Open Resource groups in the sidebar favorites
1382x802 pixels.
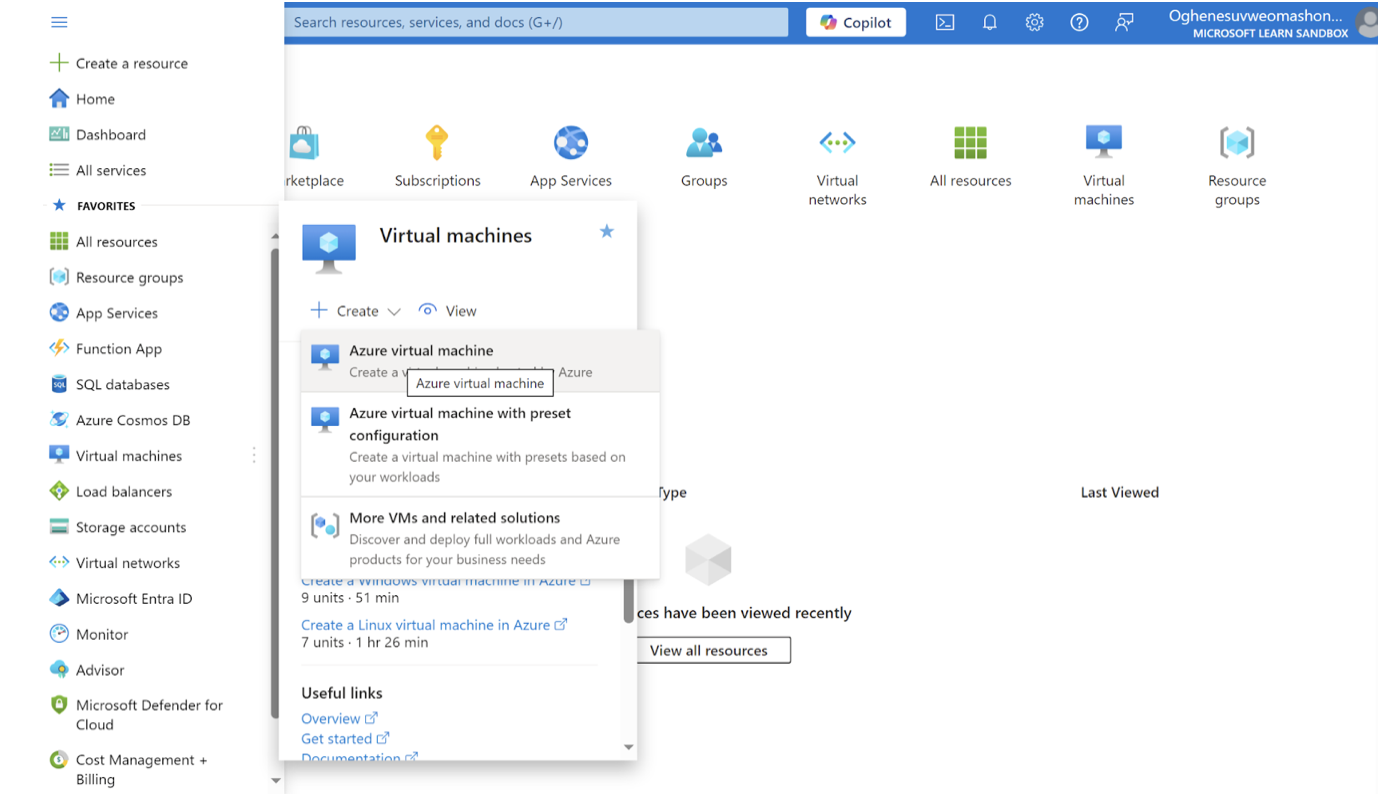tap(130, 277)
